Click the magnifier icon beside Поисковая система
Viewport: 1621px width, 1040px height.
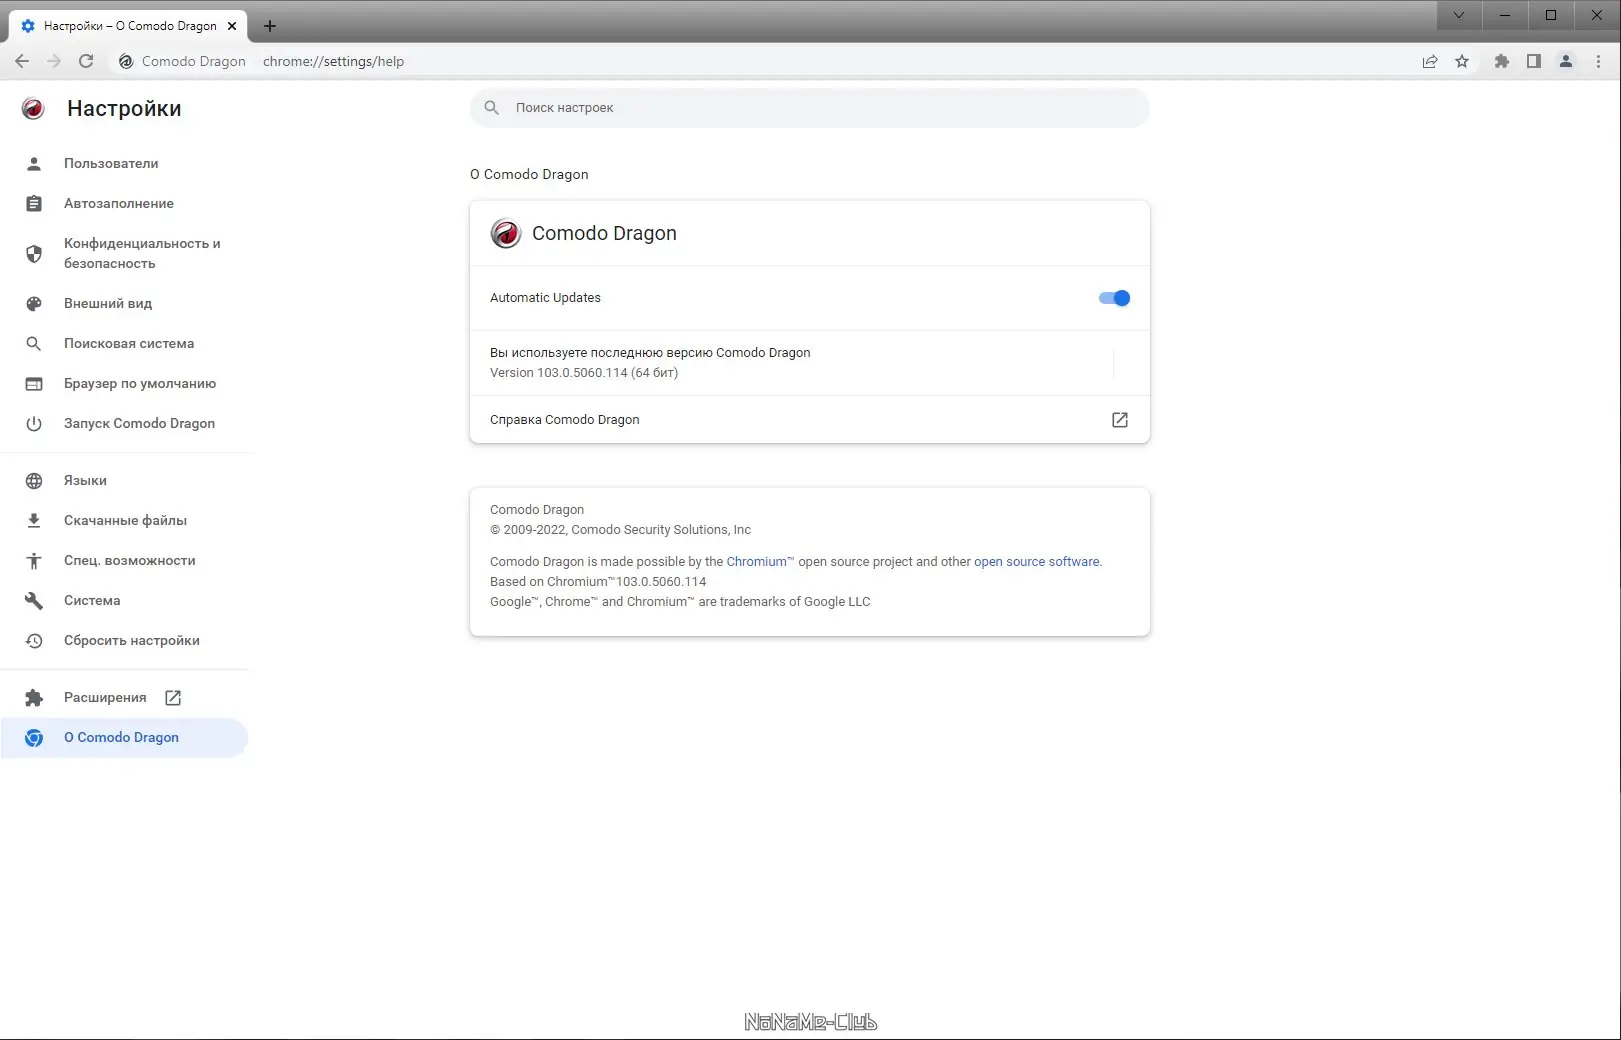pos(34,343)
